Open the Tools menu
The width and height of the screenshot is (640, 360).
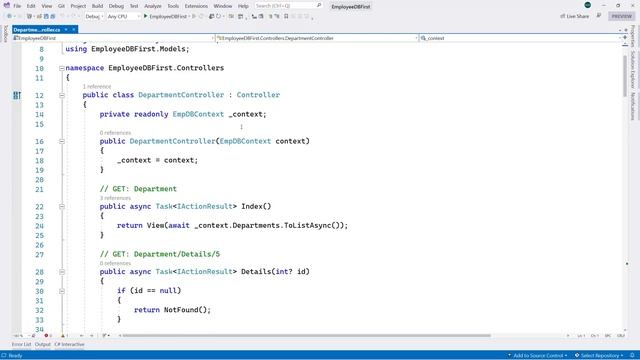173,6
